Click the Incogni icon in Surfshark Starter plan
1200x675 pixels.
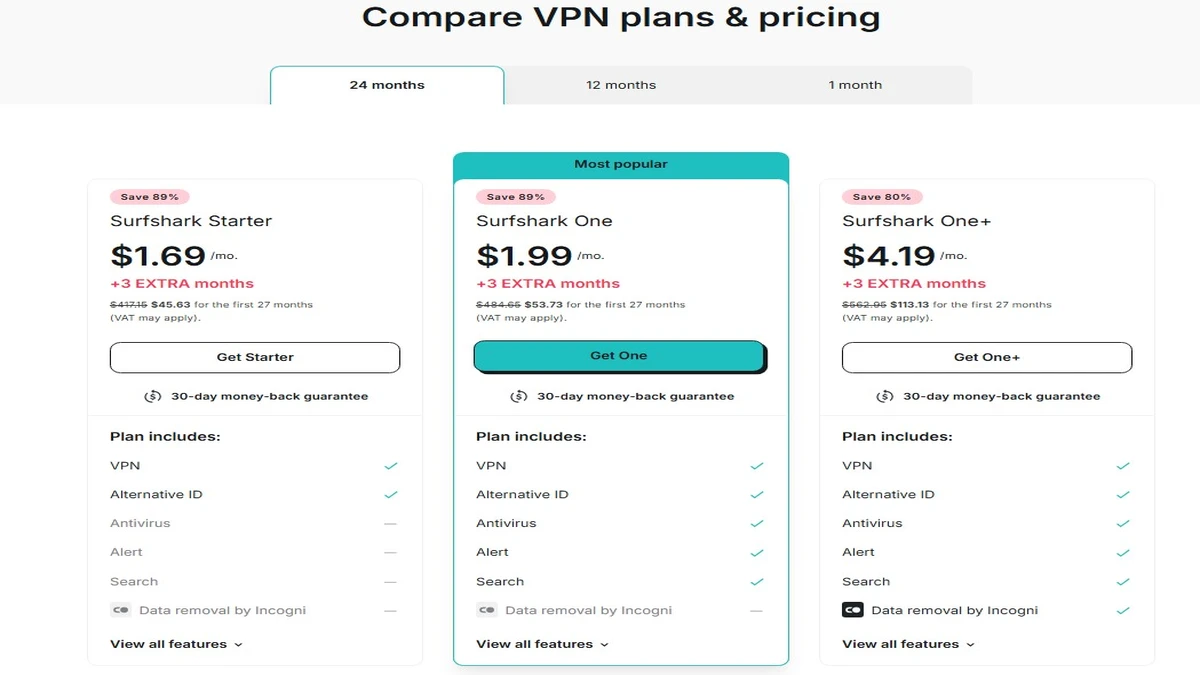pos(120,610)
